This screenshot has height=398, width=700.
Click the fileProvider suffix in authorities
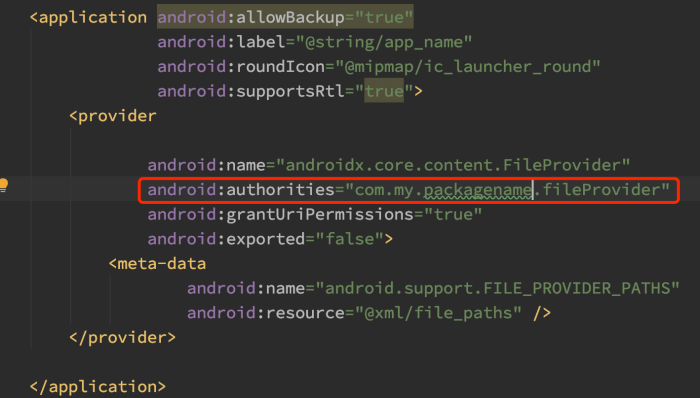(601, 190)
